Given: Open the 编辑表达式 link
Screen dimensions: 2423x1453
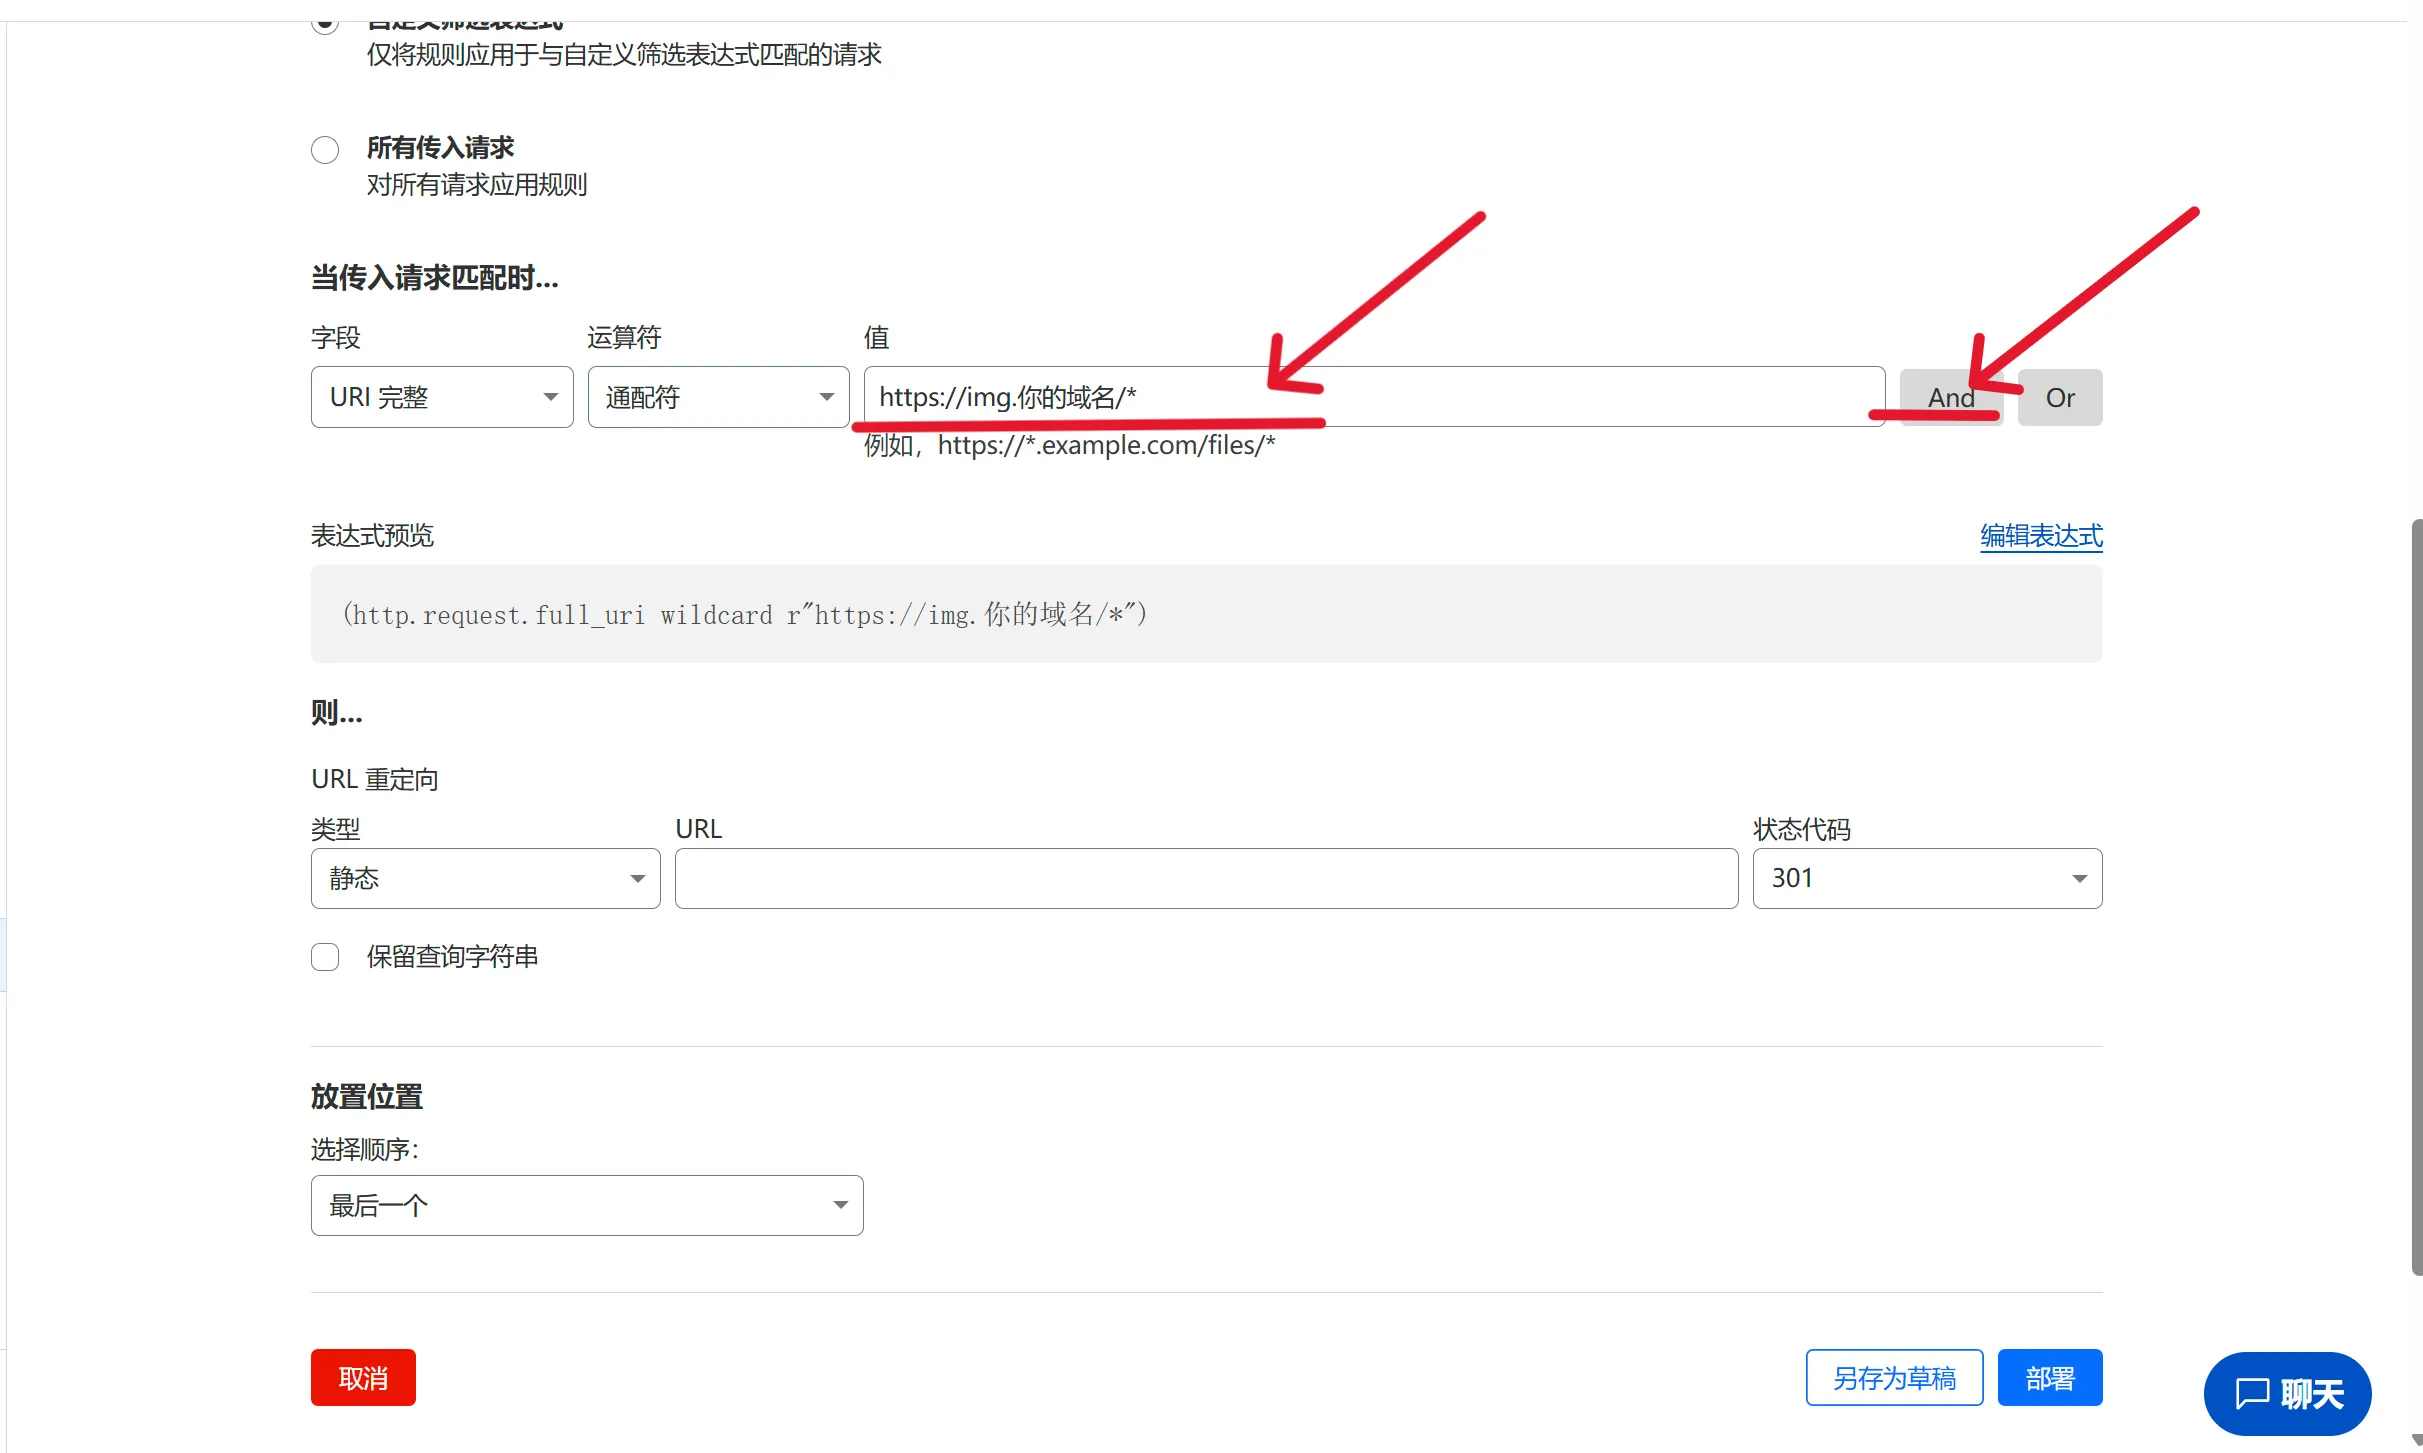Looking at the screenshot, I should pos(2040,536).
